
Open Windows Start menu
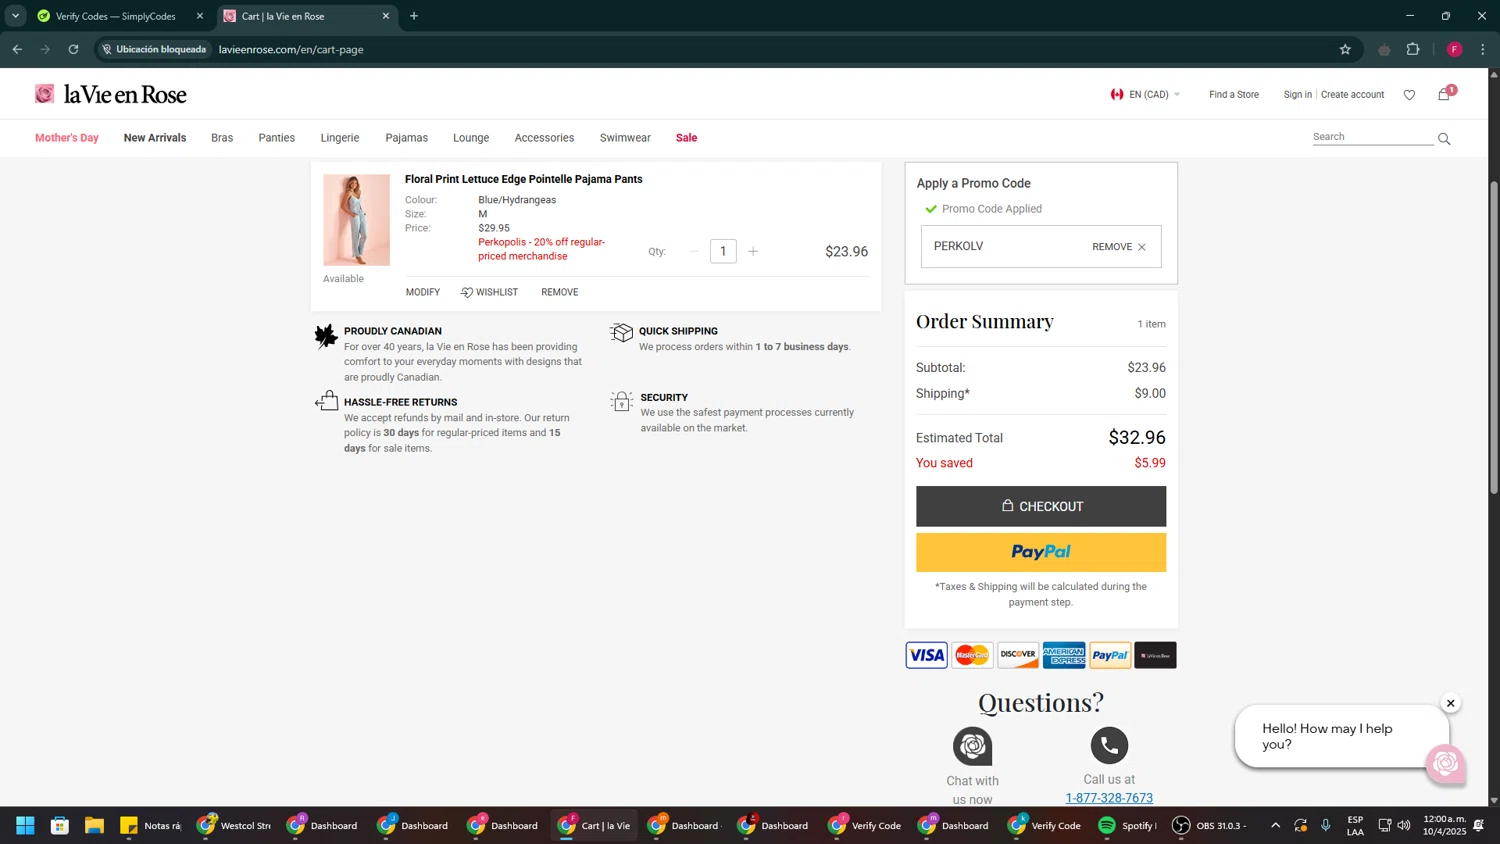pyautogui.click(x=25, y=826)
